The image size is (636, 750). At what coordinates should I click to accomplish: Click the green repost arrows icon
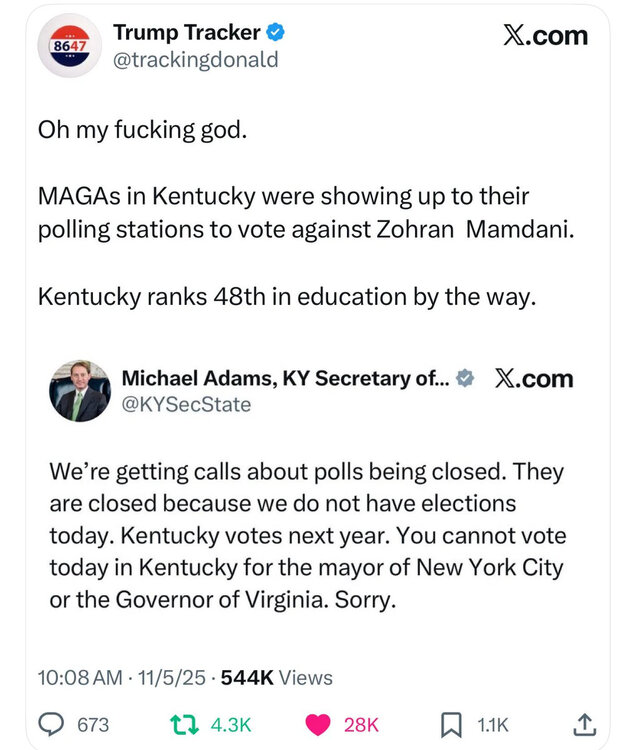[181, 724]
